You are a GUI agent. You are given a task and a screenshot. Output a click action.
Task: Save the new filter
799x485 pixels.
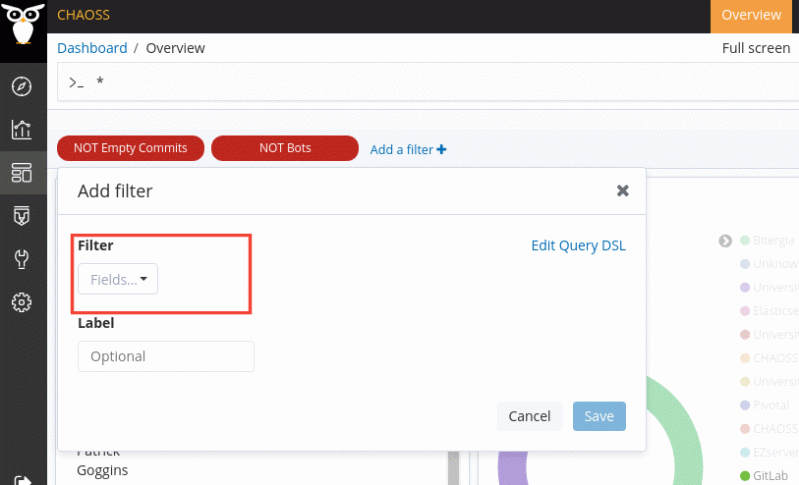pyautogui.click(x=599, y=416)
